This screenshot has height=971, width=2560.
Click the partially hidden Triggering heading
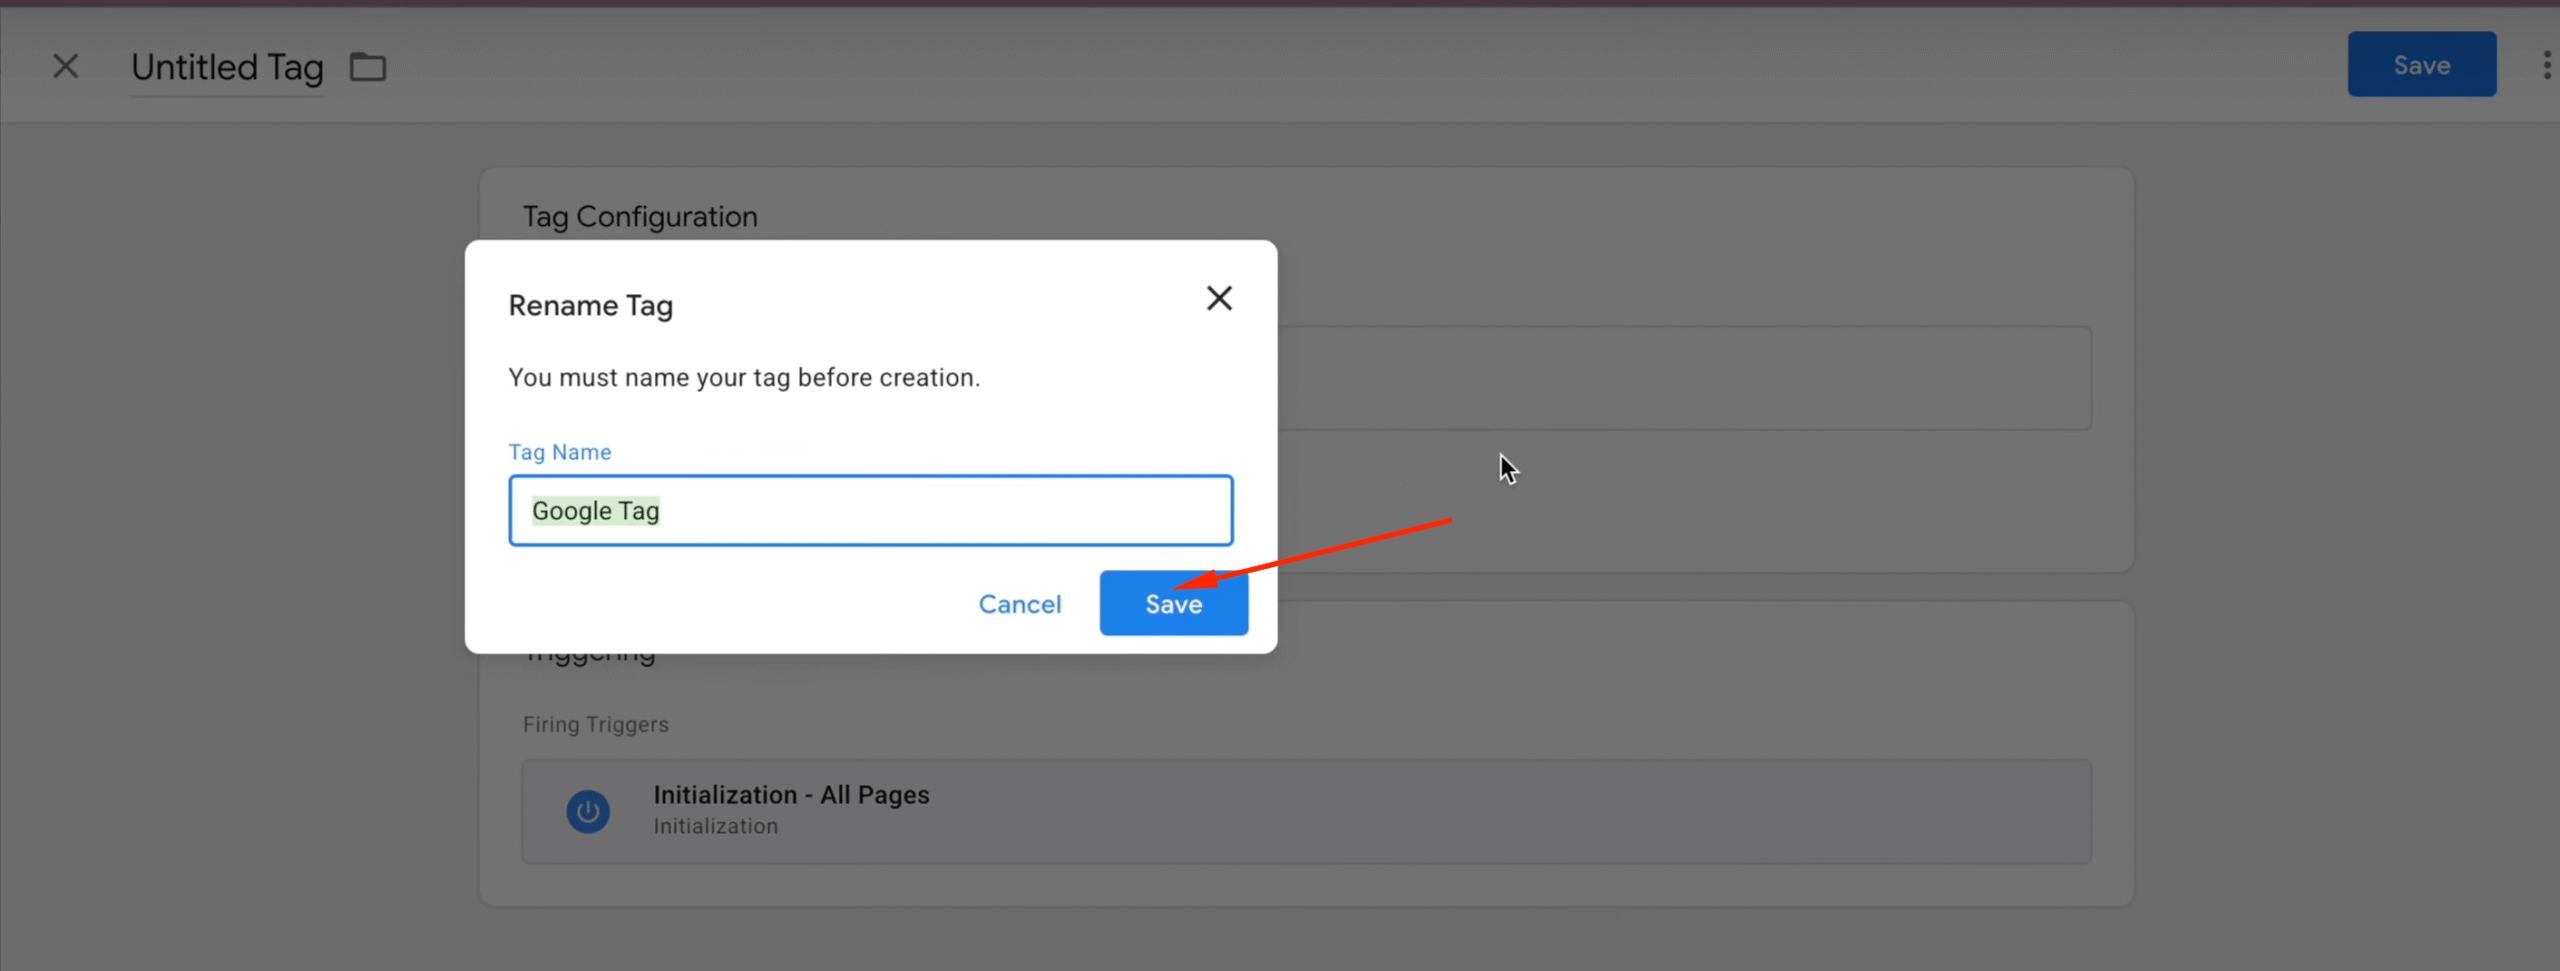point(590,659)
